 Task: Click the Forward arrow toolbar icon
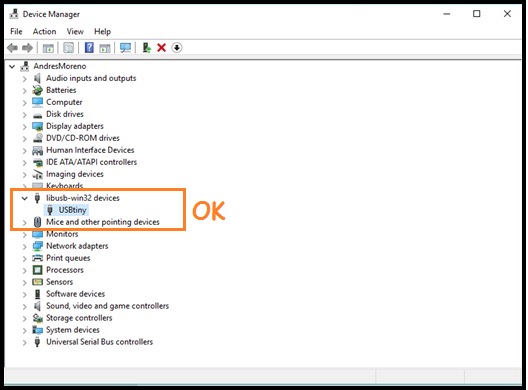point(27,48)
